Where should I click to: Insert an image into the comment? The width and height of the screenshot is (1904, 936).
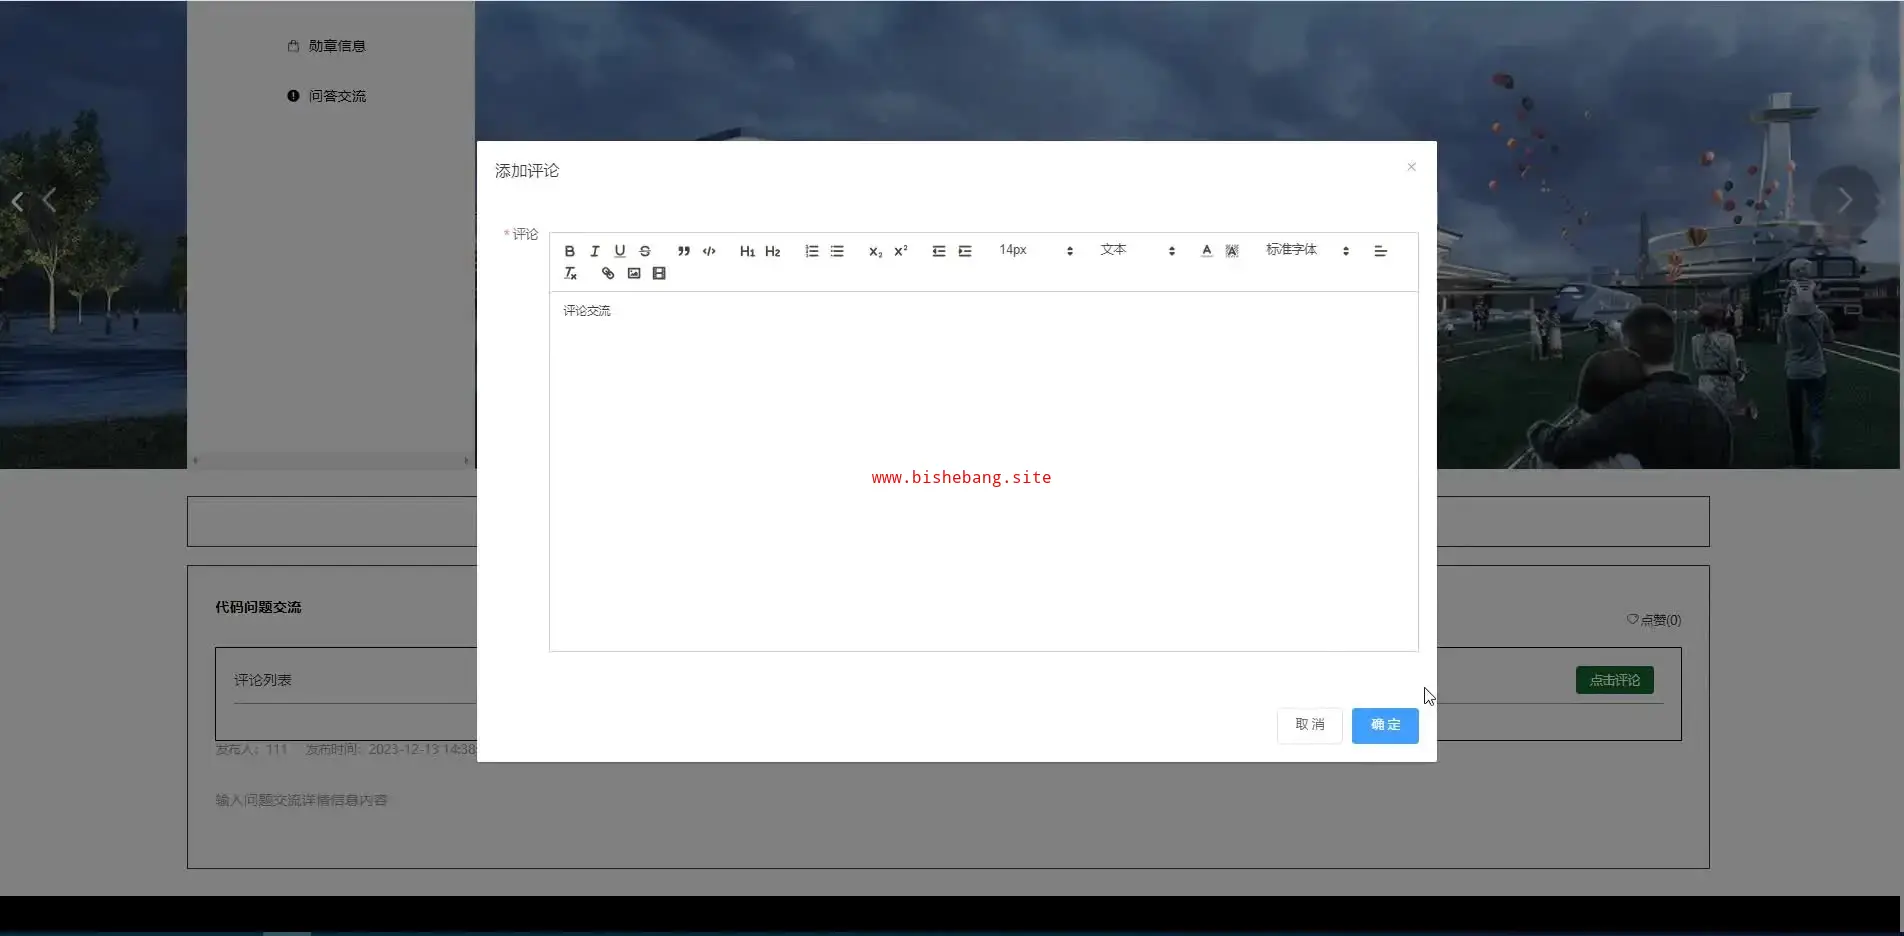click(634, 273)
